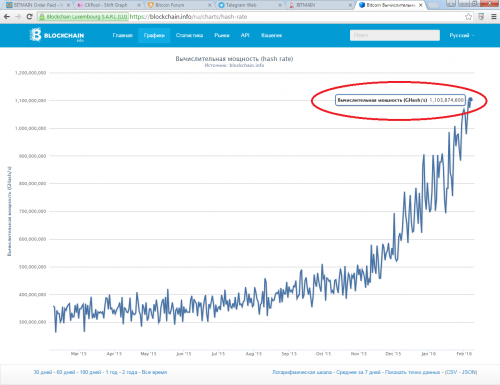Viewport: 500px width, 385px height.
Task: Click the 1,200,000,000 y-axis label
Action: tap(30, 73)
